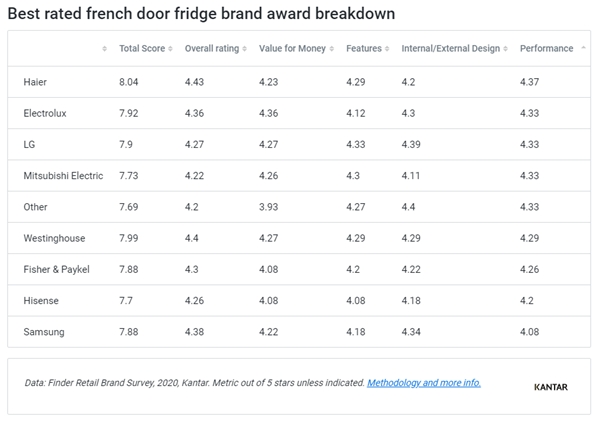Click the Electrolux brand cell
The image size is (600, 421).
(45, 113)
